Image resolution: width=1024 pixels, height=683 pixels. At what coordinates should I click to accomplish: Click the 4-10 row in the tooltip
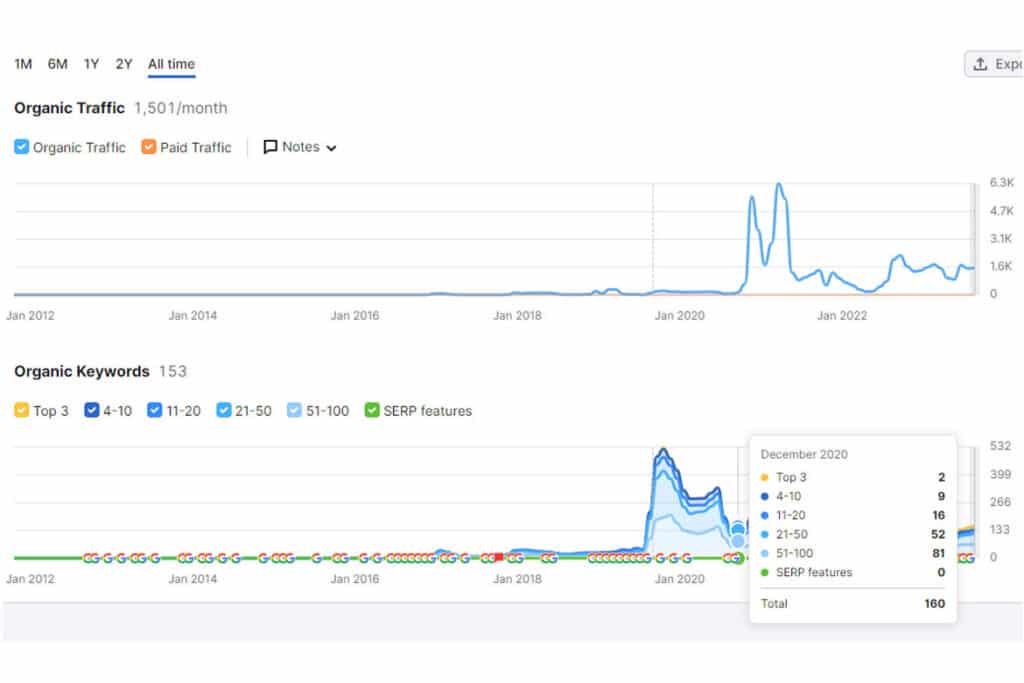point(853,496)
